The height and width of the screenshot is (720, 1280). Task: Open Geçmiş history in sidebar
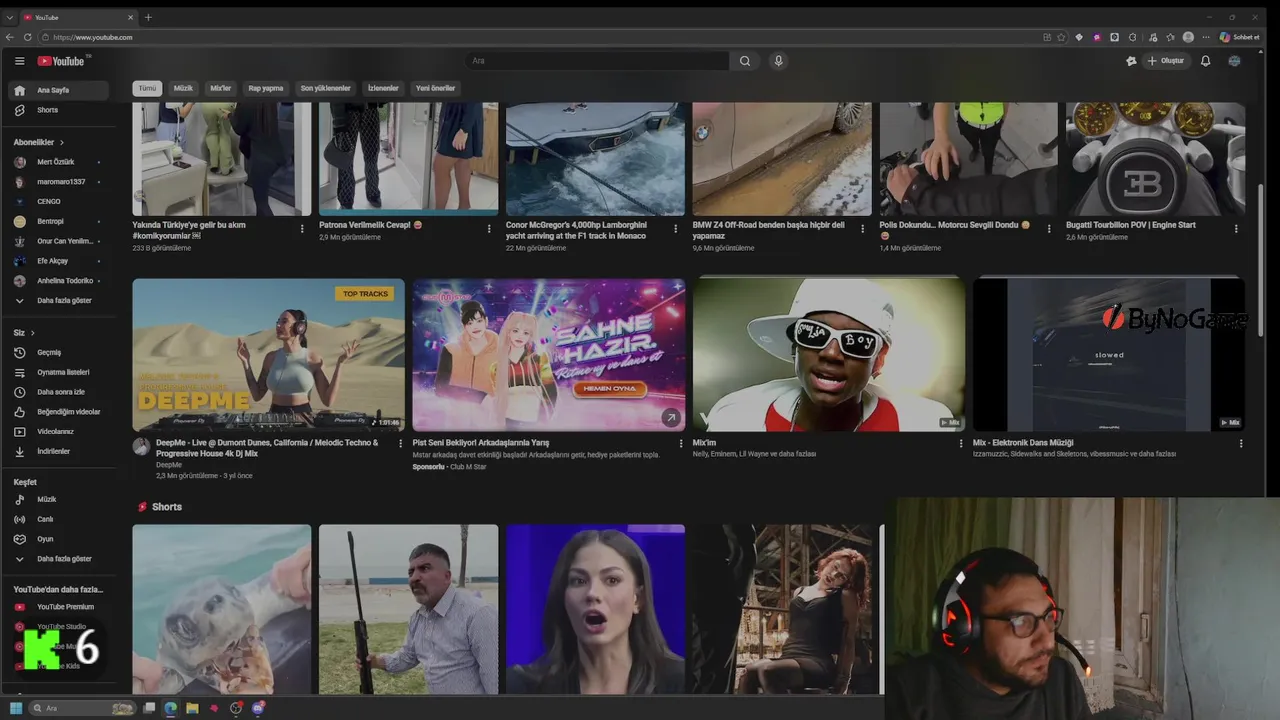tap(60, 352)
